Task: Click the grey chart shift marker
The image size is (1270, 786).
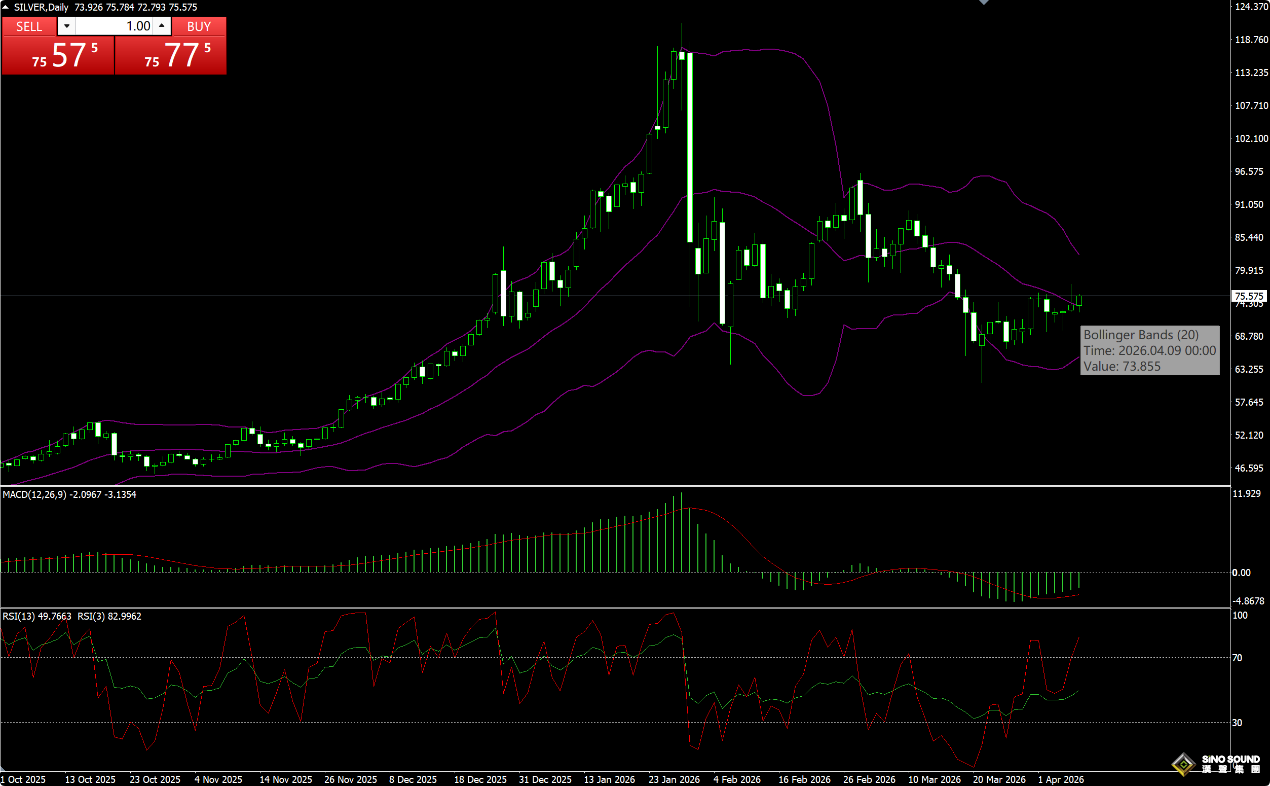Action: click(x=983, y=3)
